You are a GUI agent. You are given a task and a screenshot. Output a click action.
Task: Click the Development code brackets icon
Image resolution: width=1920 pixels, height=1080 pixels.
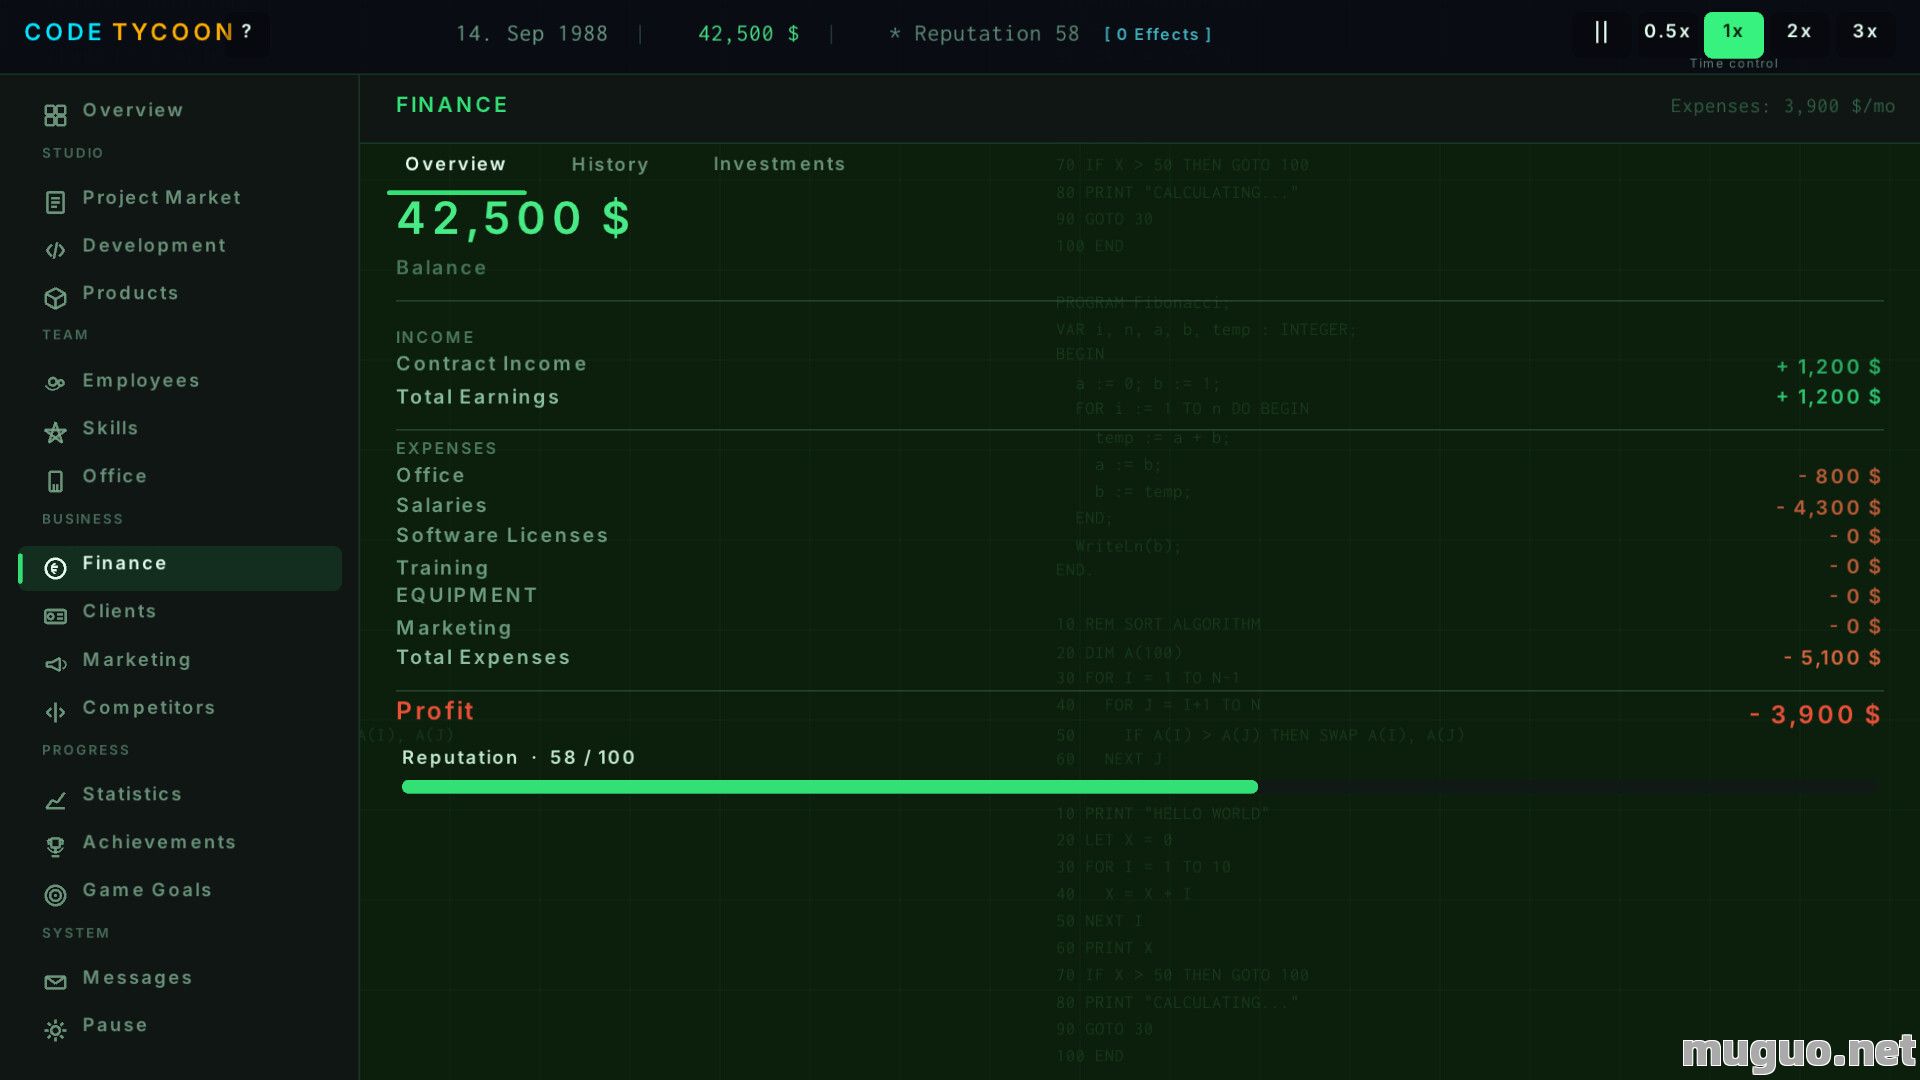point(55,250)
